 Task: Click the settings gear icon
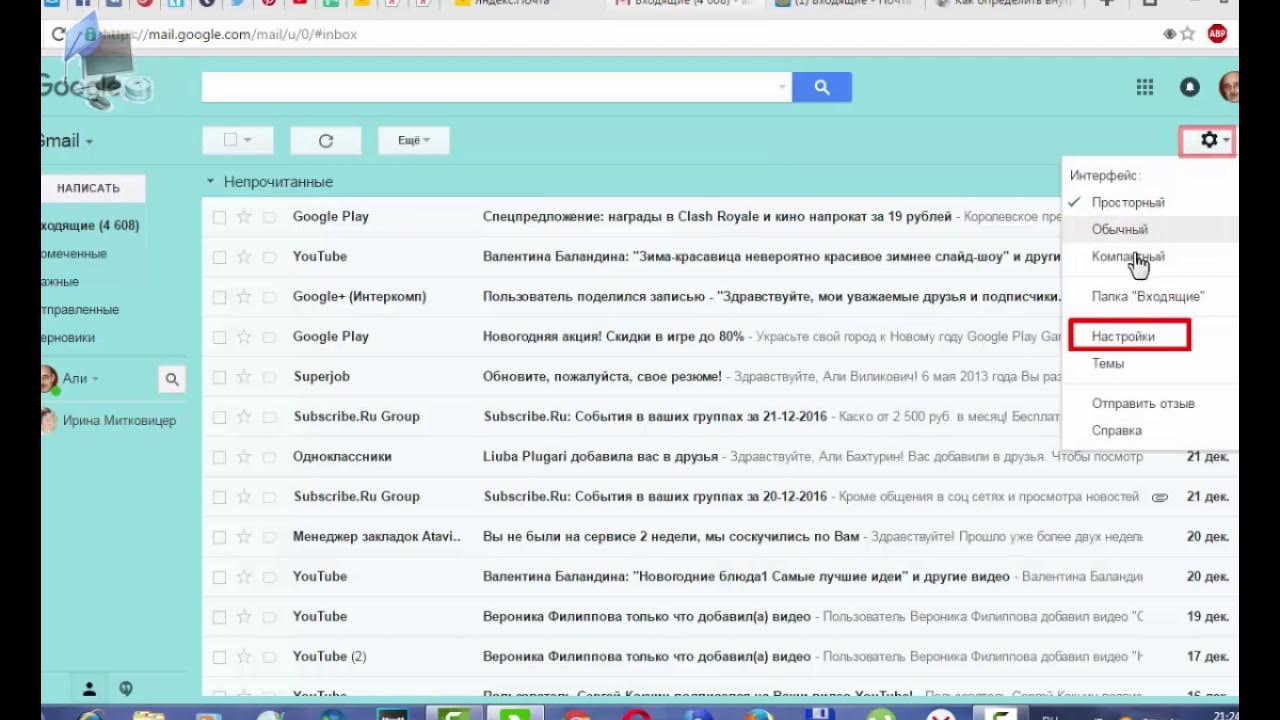1208,141
